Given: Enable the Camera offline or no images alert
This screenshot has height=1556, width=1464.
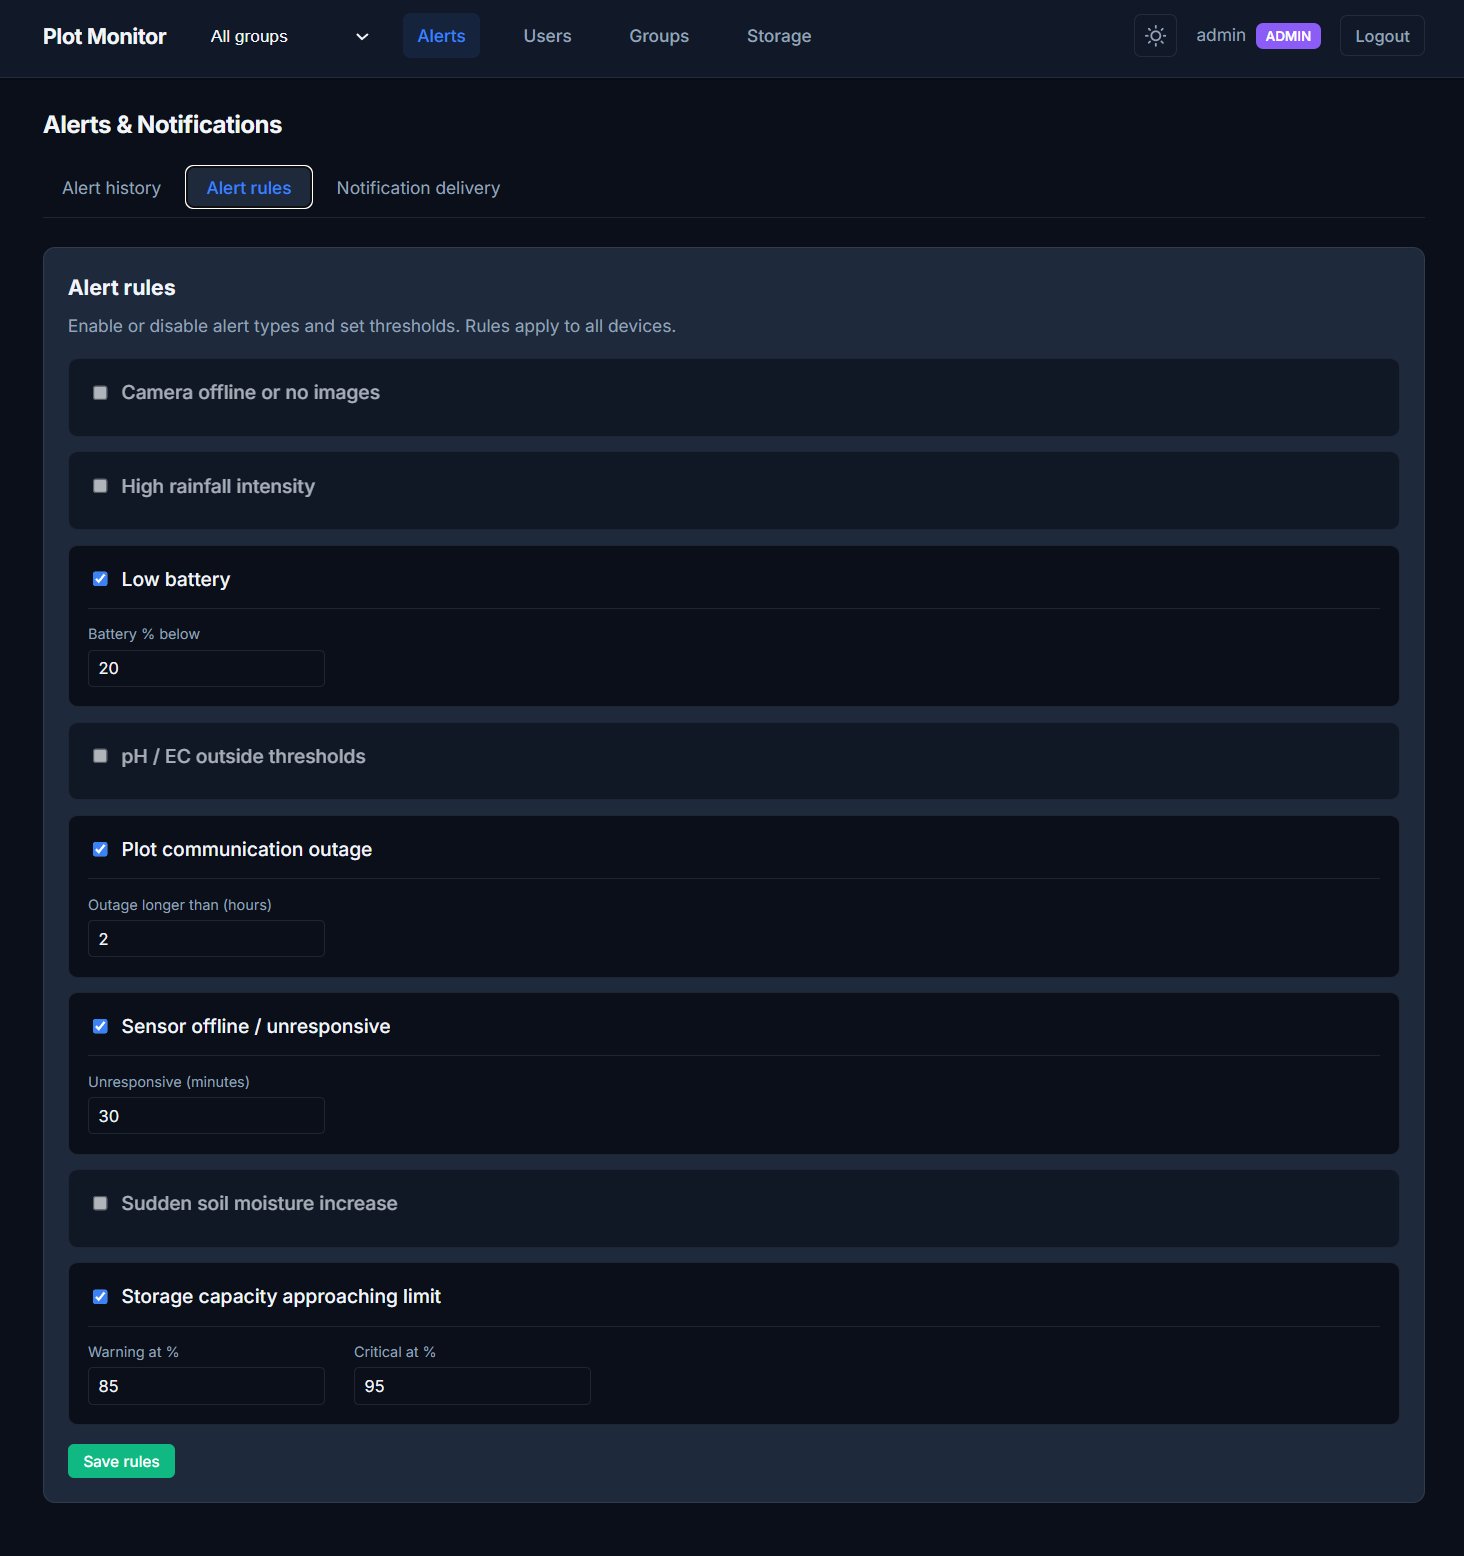Looking at the screenshot, I should (x=100, y=392).
